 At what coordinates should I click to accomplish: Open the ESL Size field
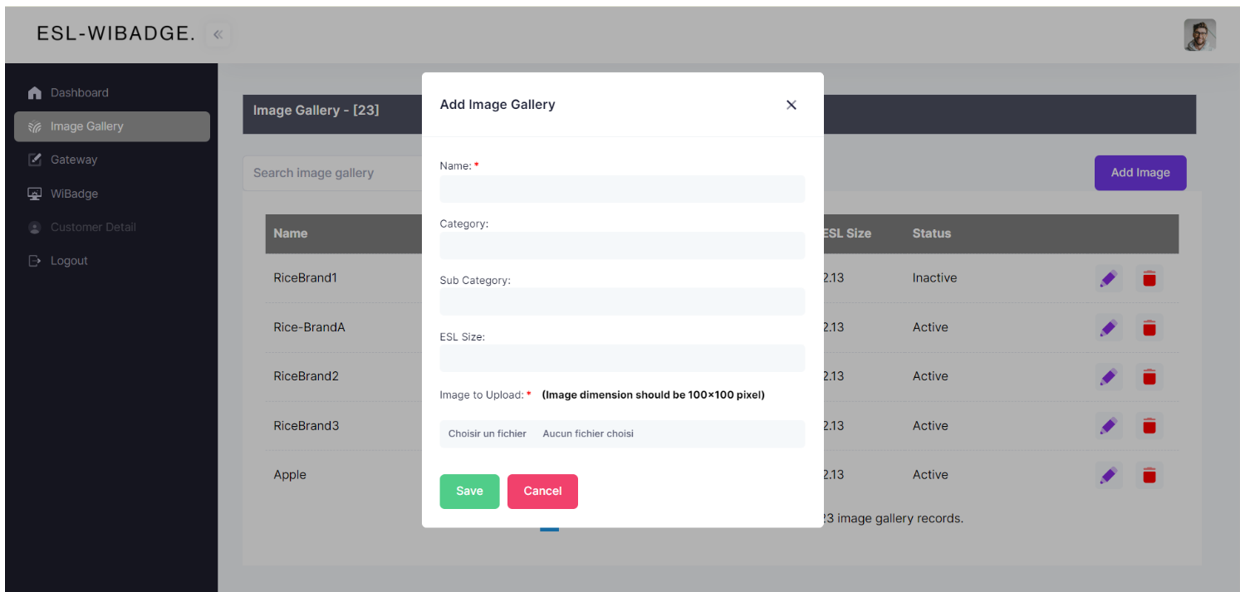pyautogui.click(x=622, y=358)
